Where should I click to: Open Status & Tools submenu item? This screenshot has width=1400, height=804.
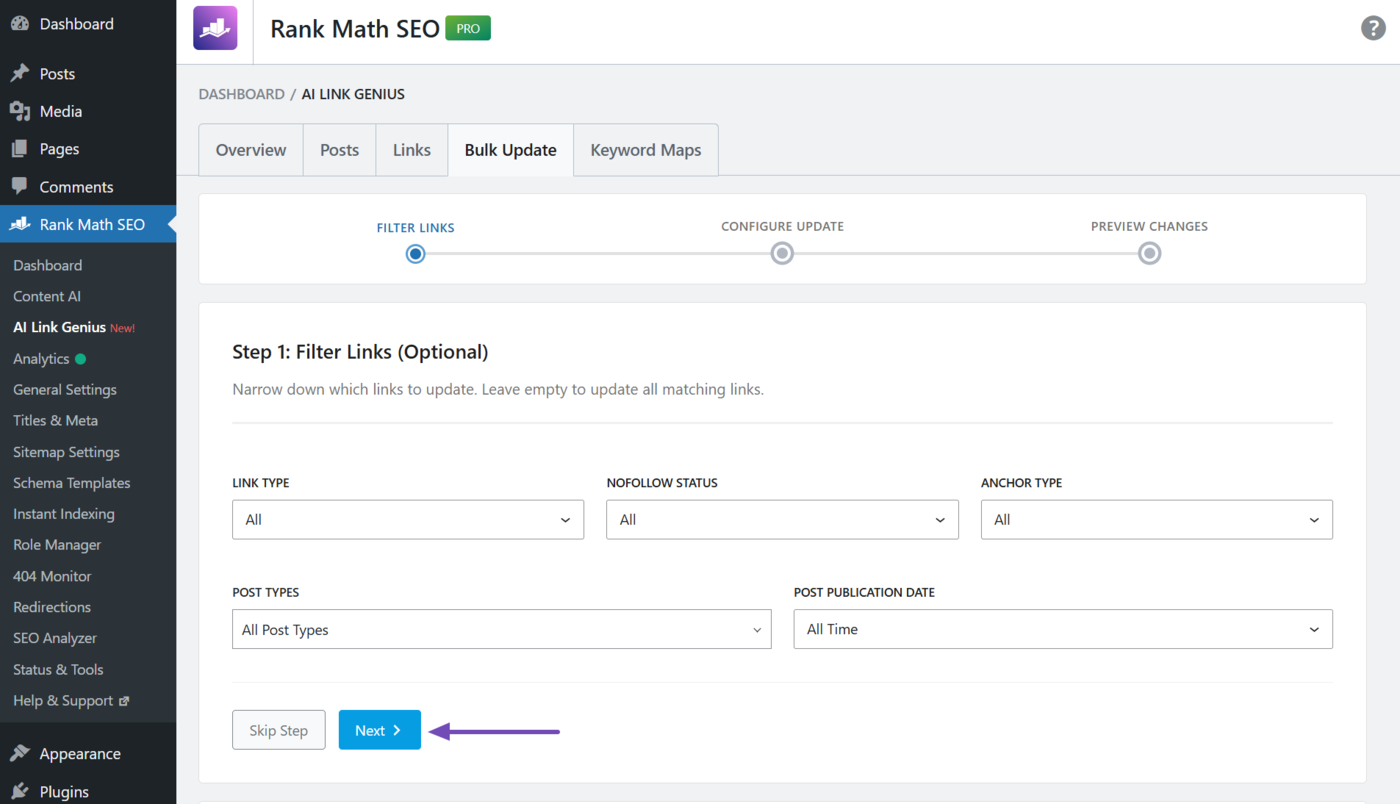(x=58, y=670)
